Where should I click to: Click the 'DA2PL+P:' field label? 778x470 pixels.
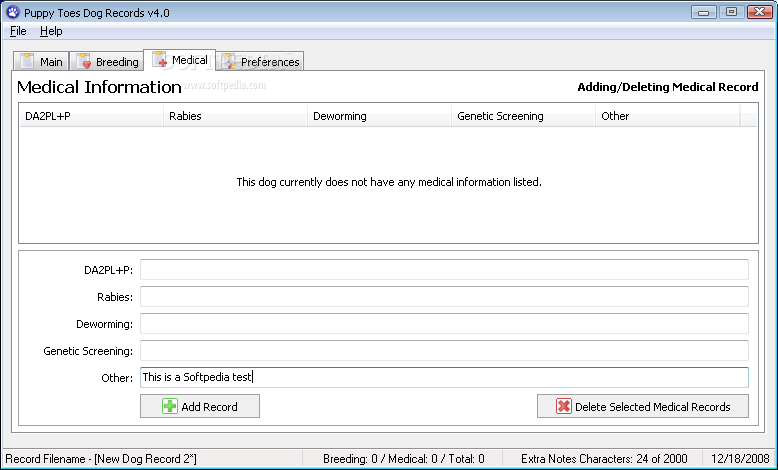(108, 270)
